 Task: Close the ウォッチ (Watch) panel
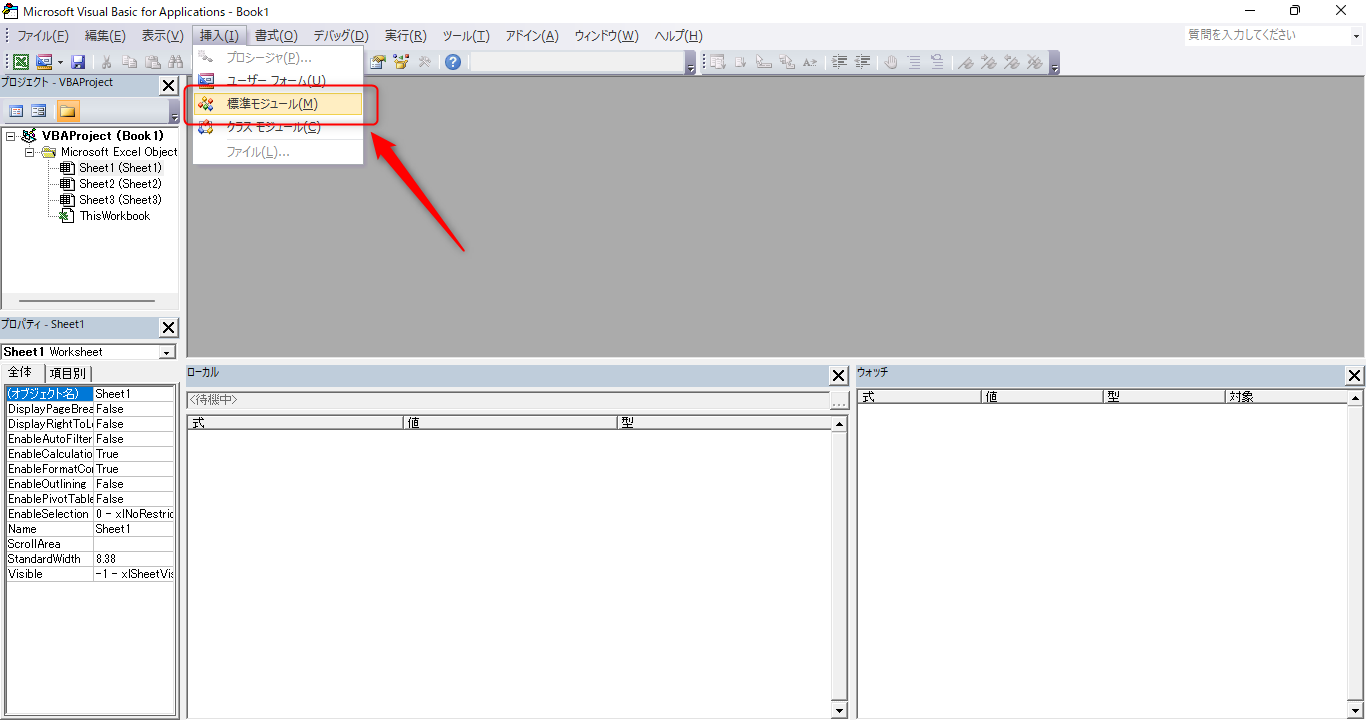pos(1354,376)
